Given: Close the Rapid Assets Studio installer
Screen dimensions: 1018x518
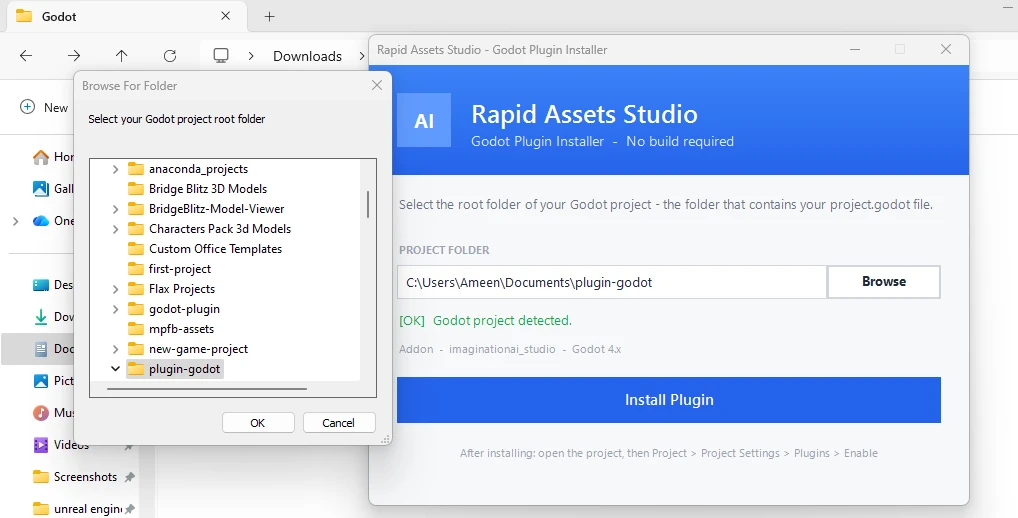Looking at the screenshot, I should tap(946, 49).
